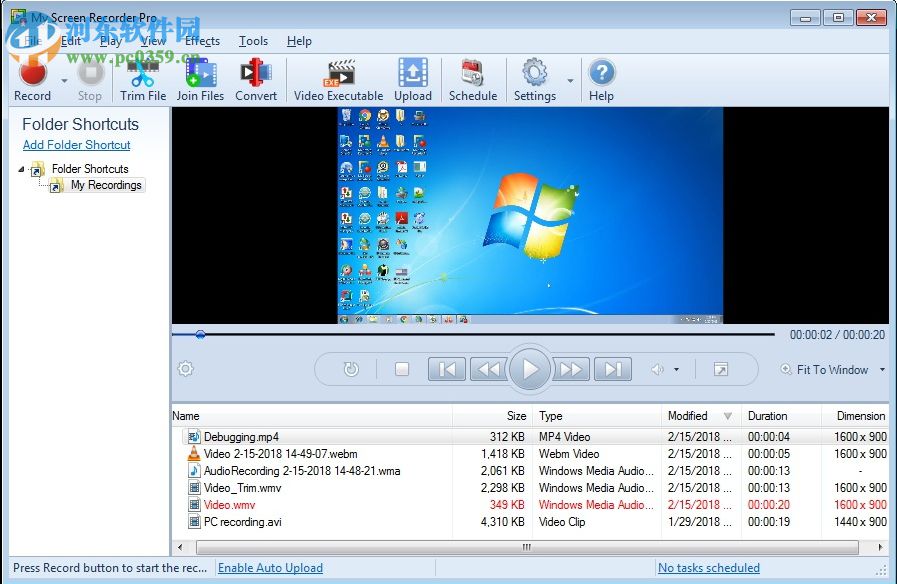Open the Tools menu
Image resolution: width=897 pixels, height=584 pixels.
click(x=253, y=41)
